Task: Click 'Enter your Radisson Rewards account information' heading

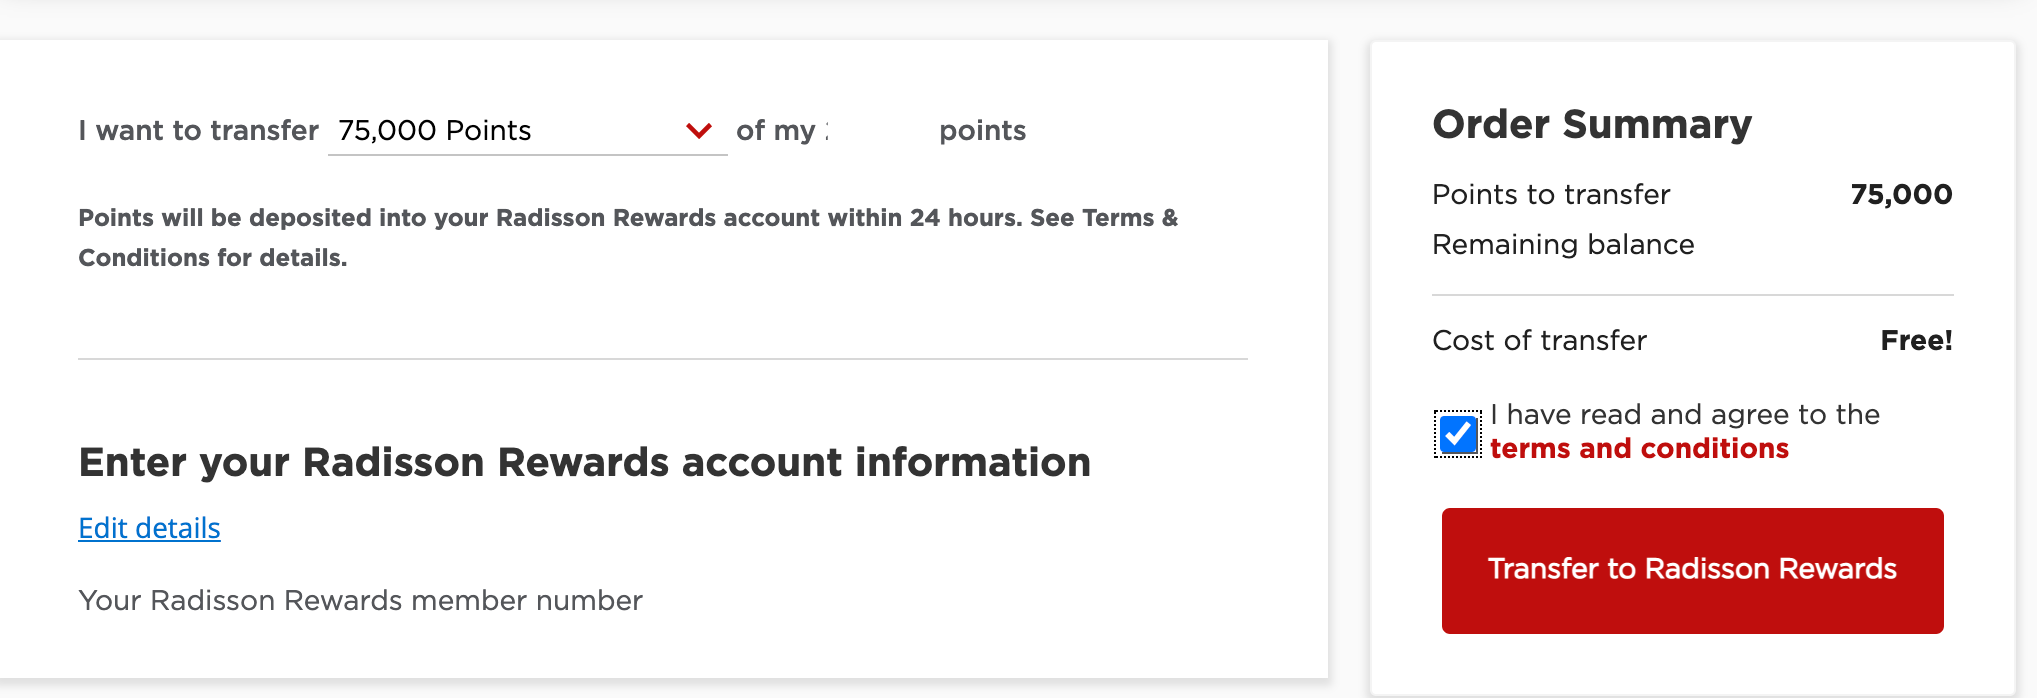Action: (x=584, y=462)
